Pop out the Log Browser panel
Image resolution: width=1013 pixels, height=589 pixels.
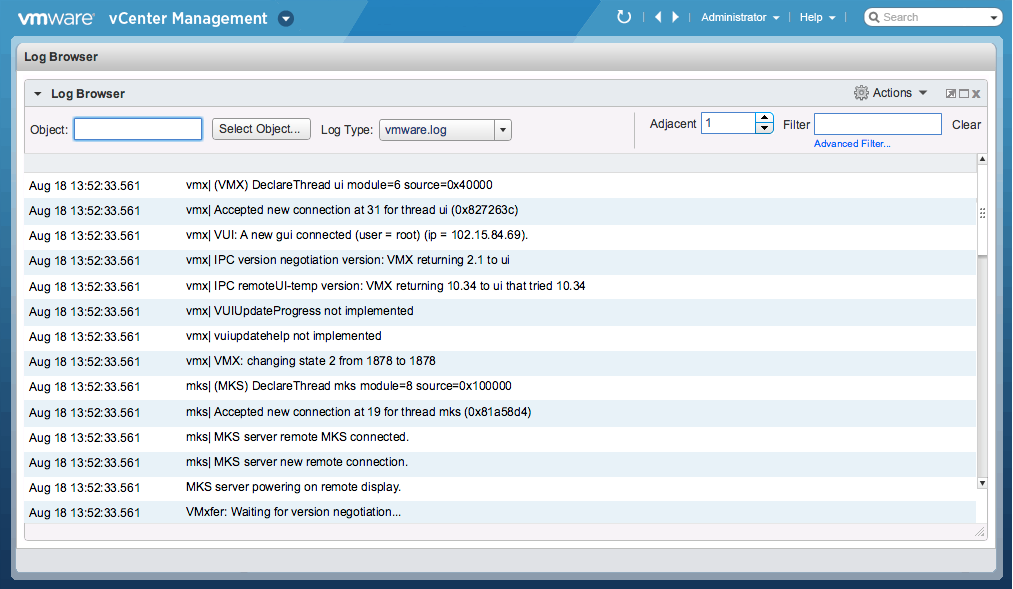coord(951,94)
